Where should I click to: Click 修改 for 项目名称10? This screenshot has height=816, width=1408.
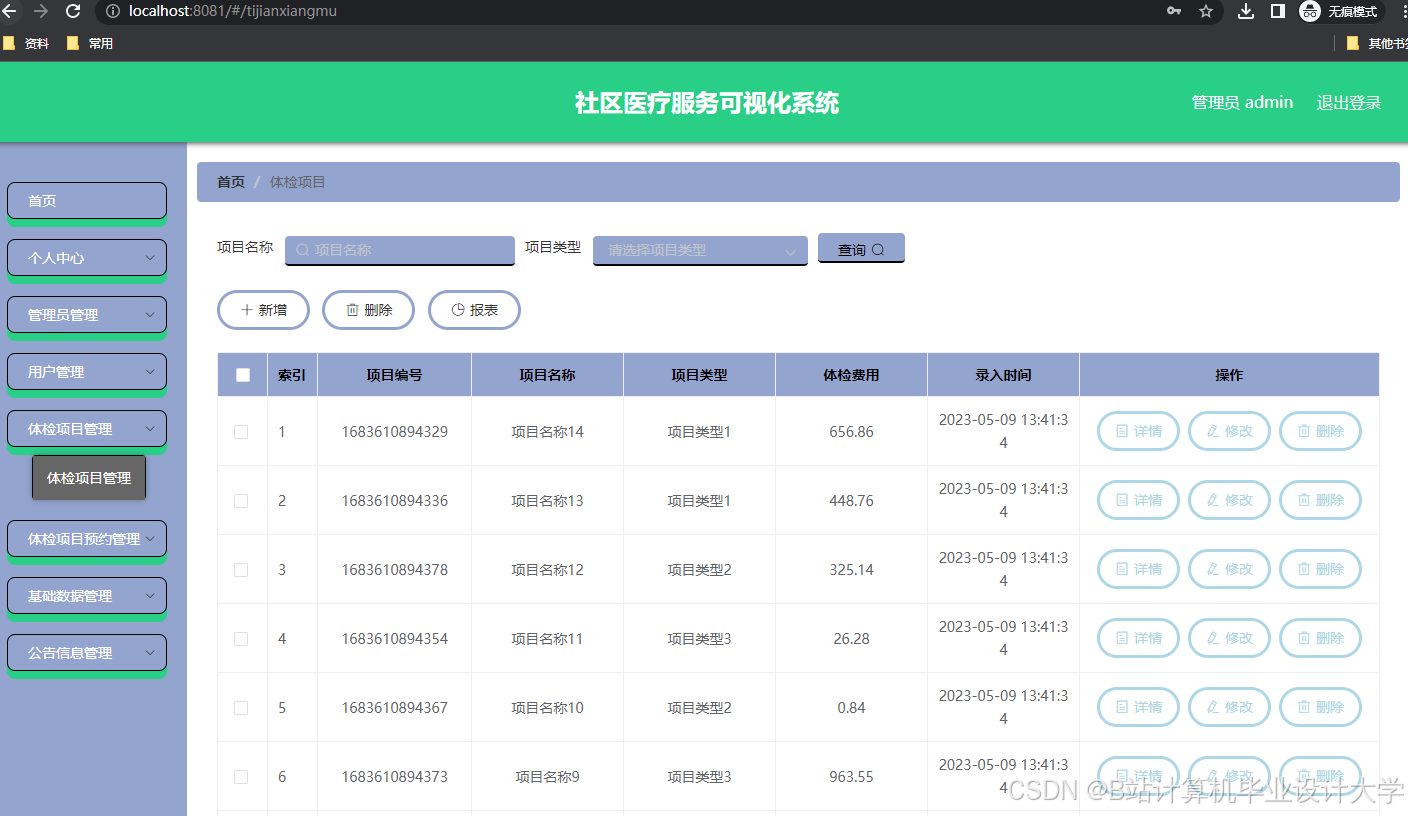tap(1229, 707)
